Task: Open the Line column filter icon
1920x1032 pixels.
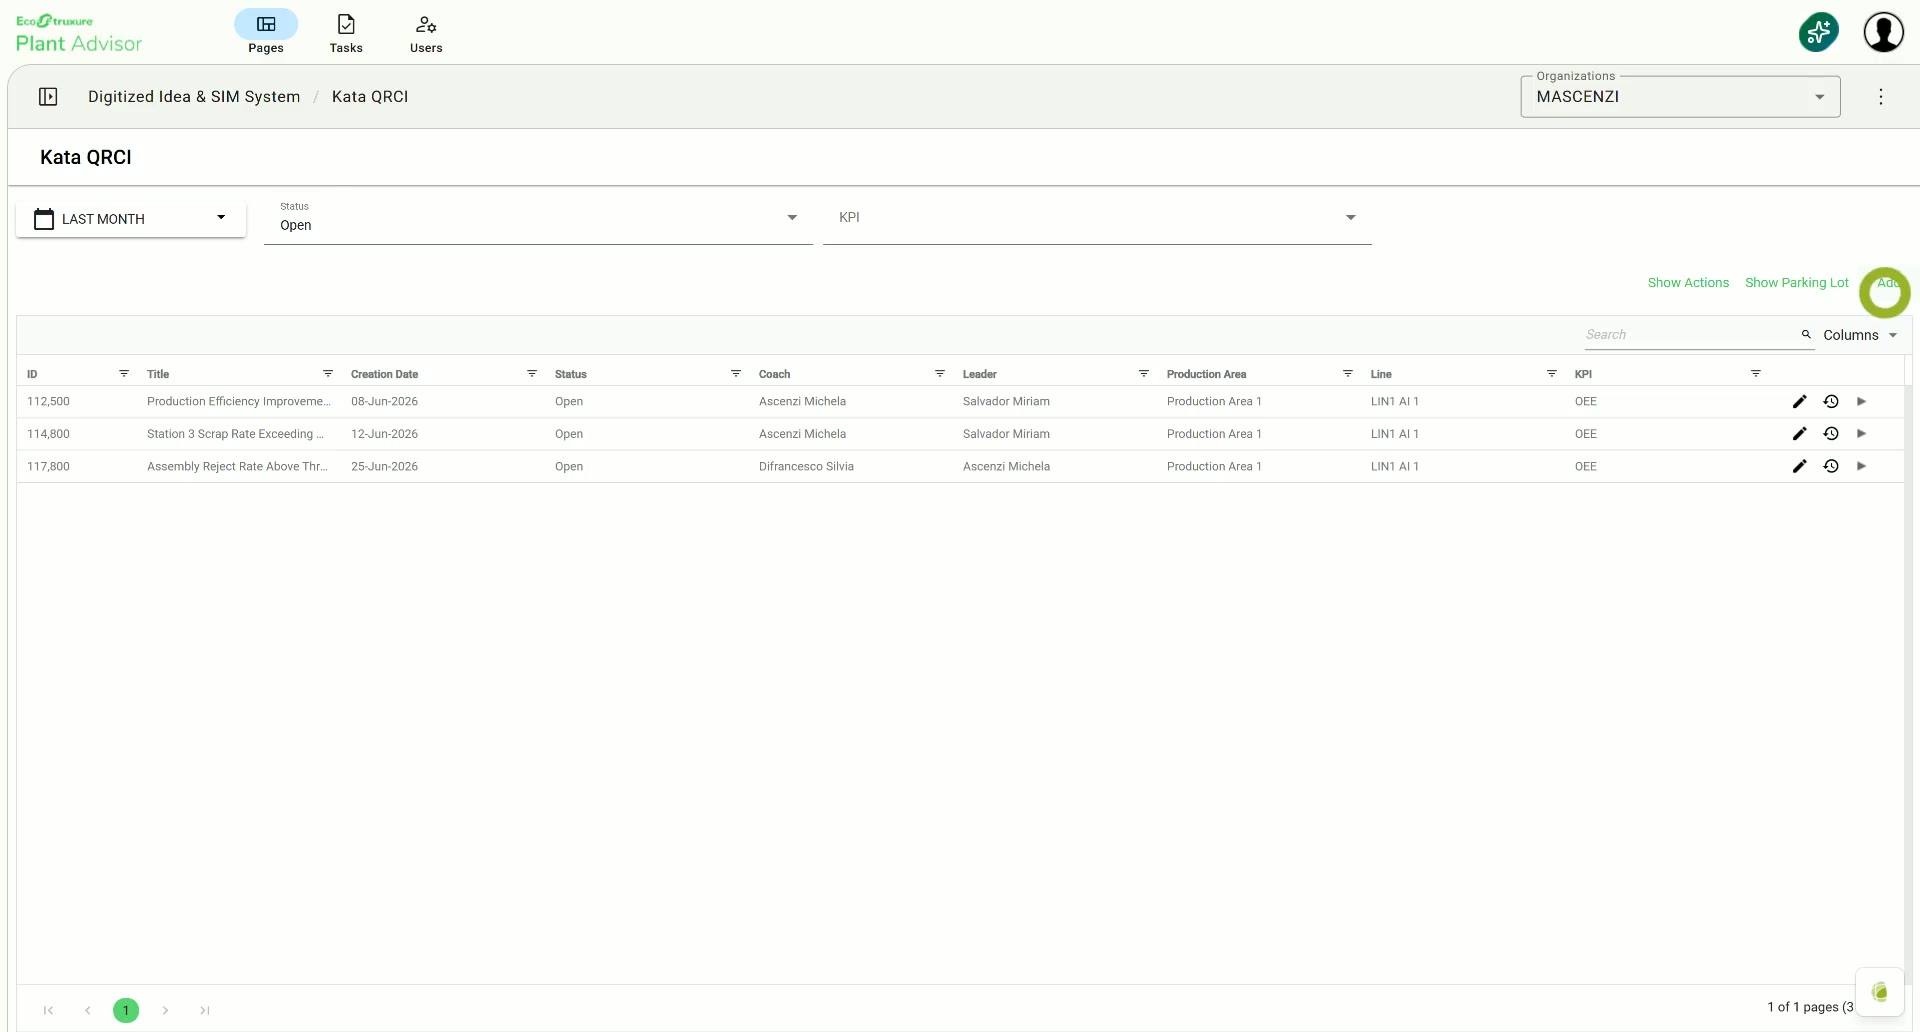Action: click(x=1552, y=374)
